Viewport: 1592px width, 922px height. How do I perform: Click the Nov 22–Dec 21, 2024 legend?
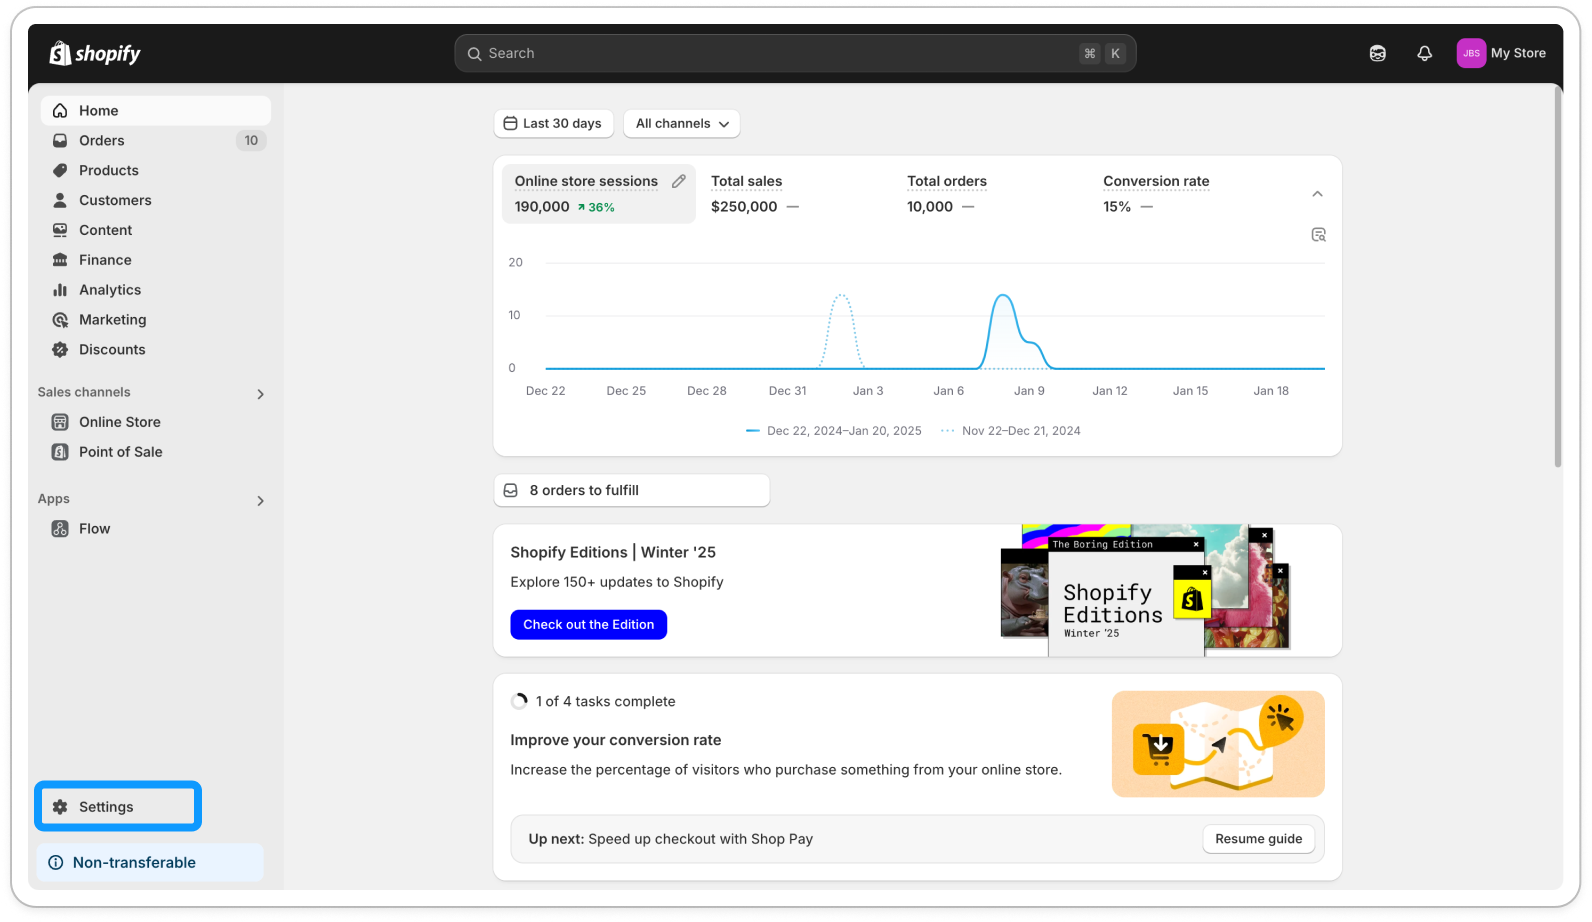[x=1011, y=431]
